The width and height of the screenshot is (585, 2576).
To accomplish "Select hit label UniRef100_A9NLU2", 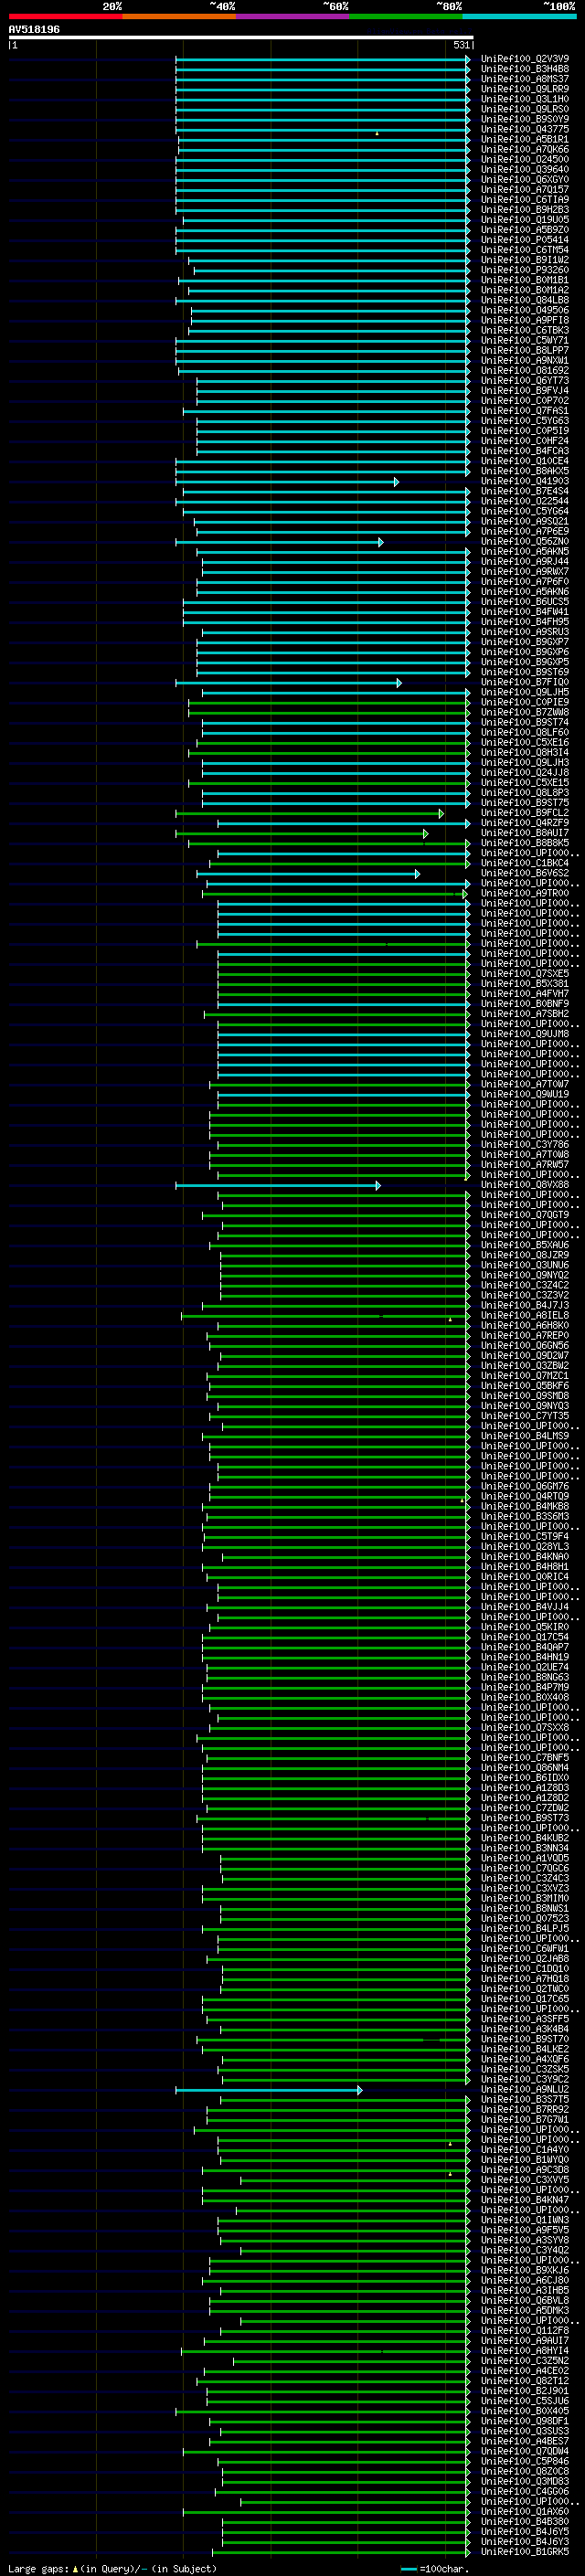I will click(525, 2090).
